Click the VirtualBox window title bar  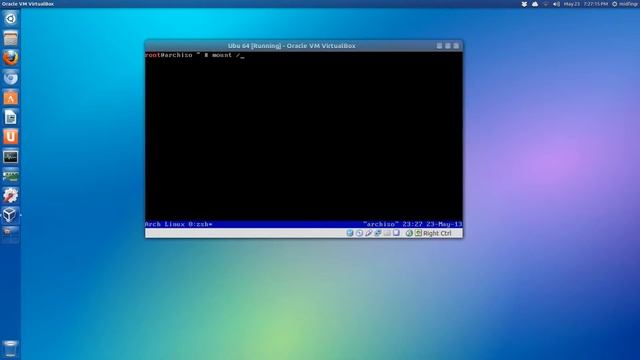(304, 46)
